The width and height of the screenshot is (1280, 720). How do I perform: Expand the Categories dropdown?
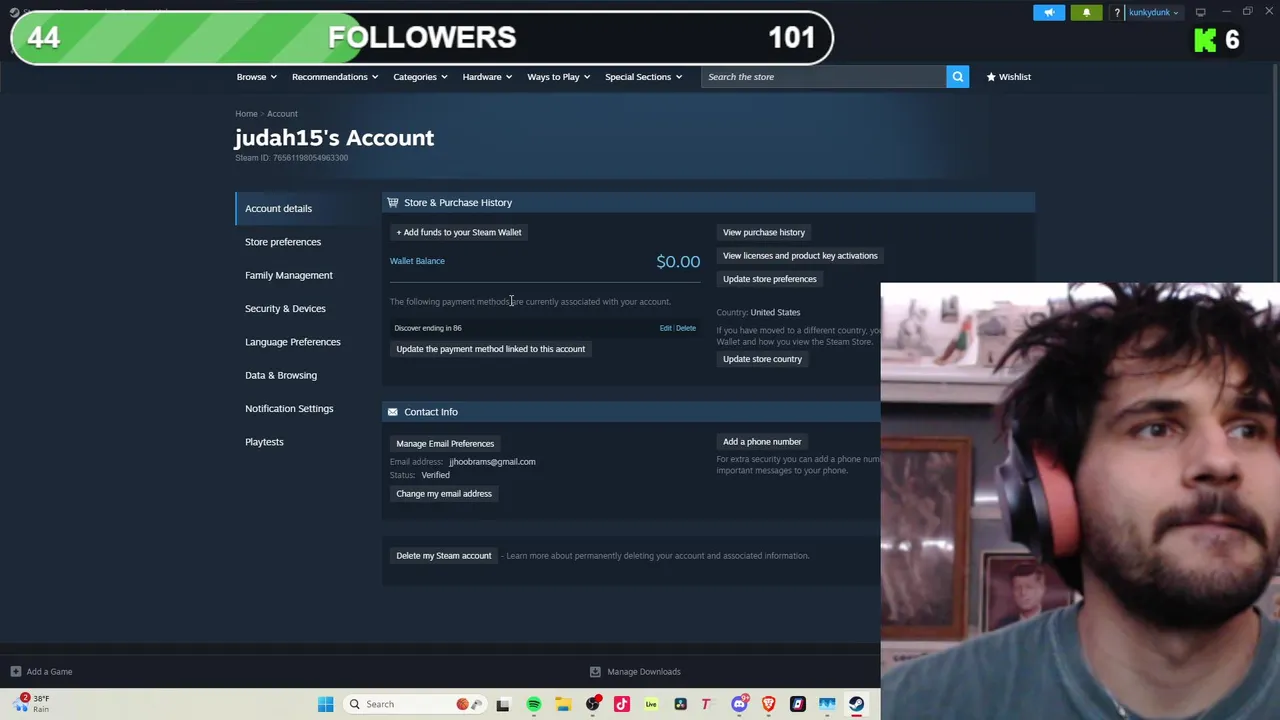pyautogui.click(x=420, y=77)
